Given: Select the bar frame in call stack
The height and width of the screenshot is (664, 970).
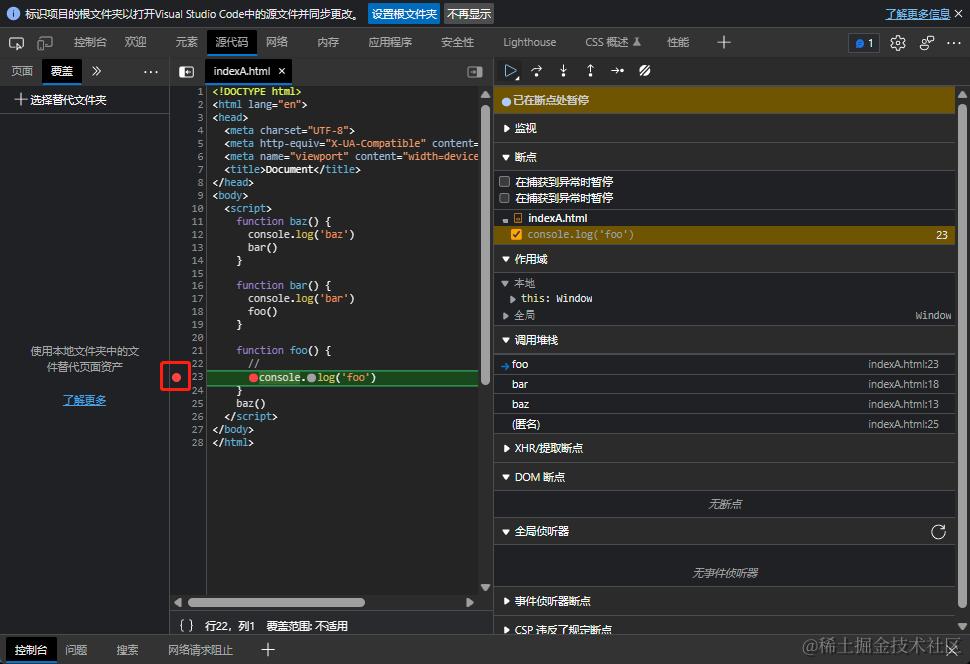Looking at the screenshot, I should (x=520, y=384).
